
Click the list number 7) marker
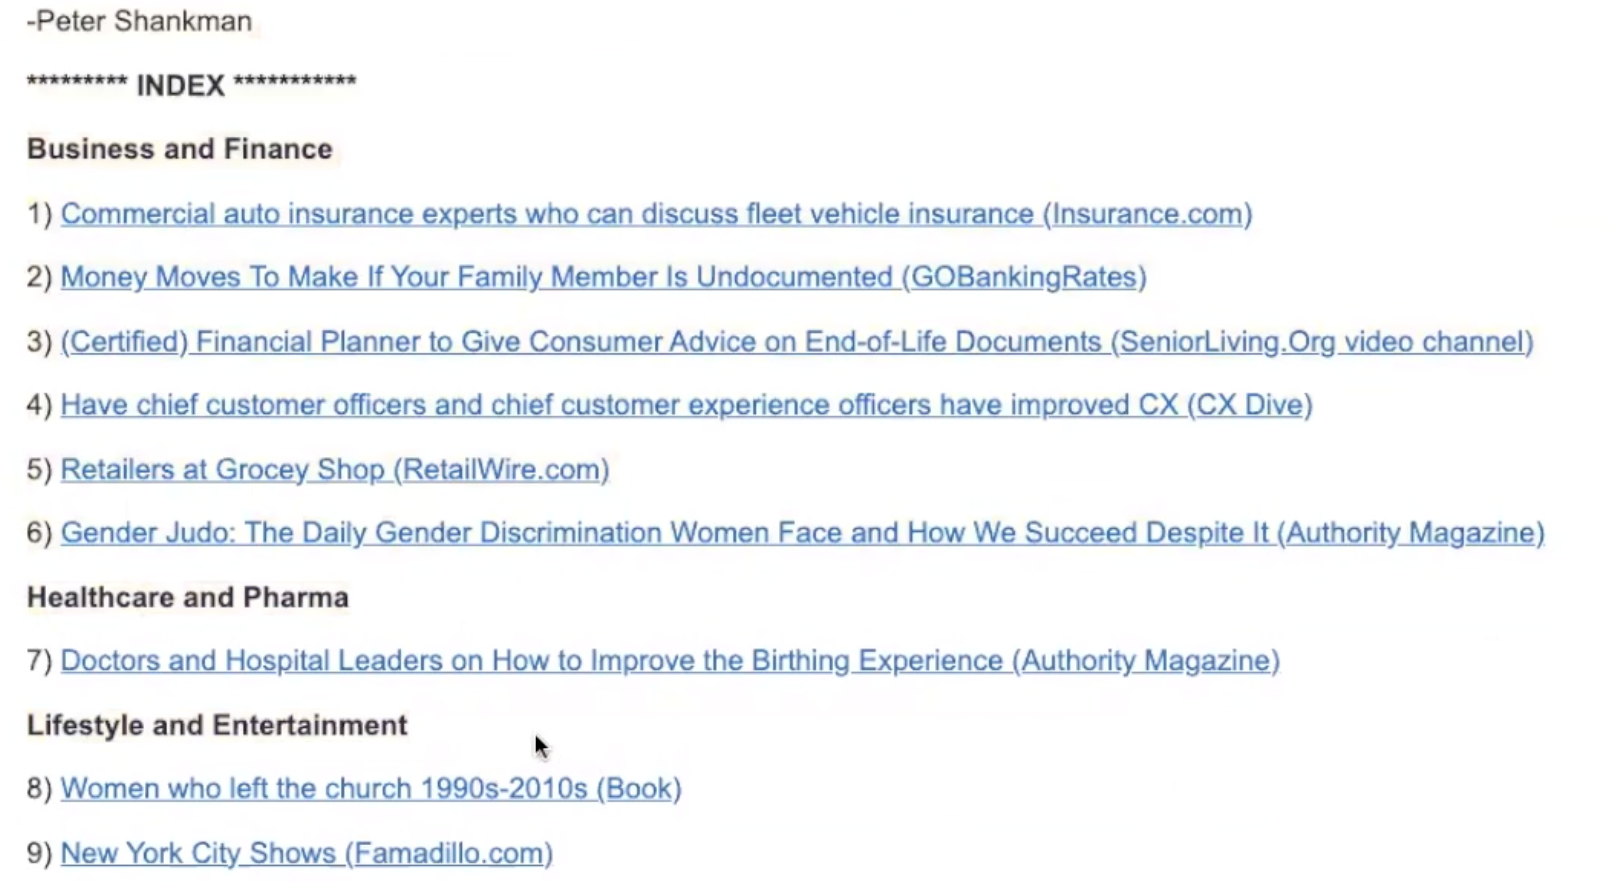click(39, 661)
